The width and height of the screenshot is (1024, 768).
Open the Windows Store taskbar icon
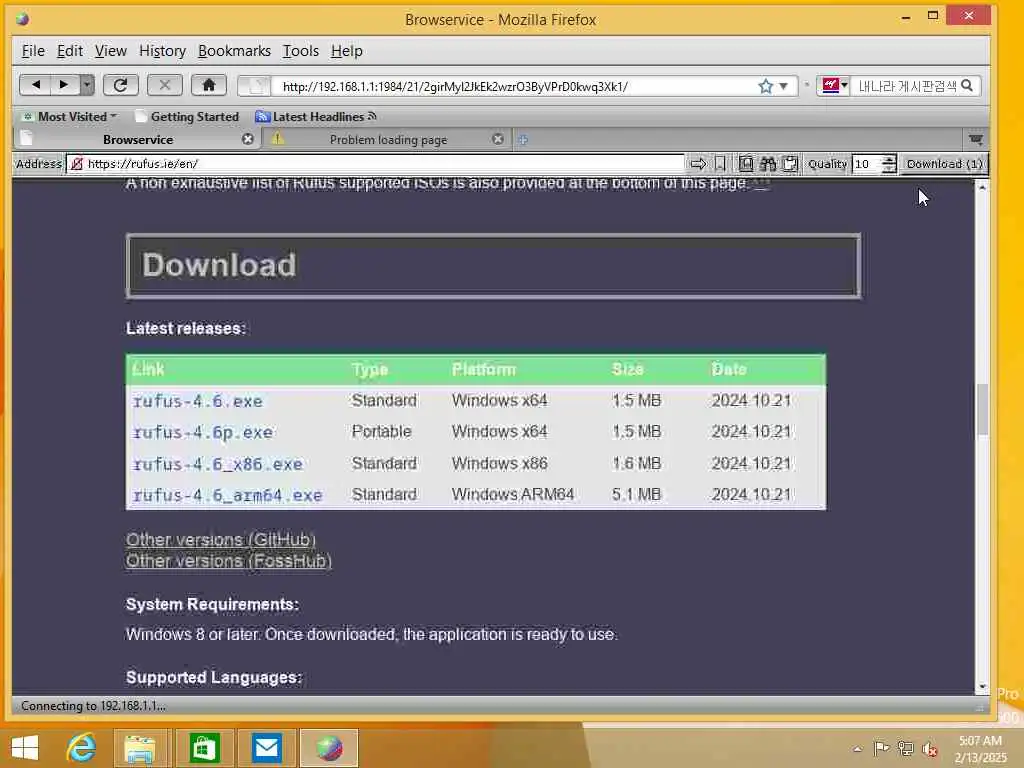click(204, 748)
